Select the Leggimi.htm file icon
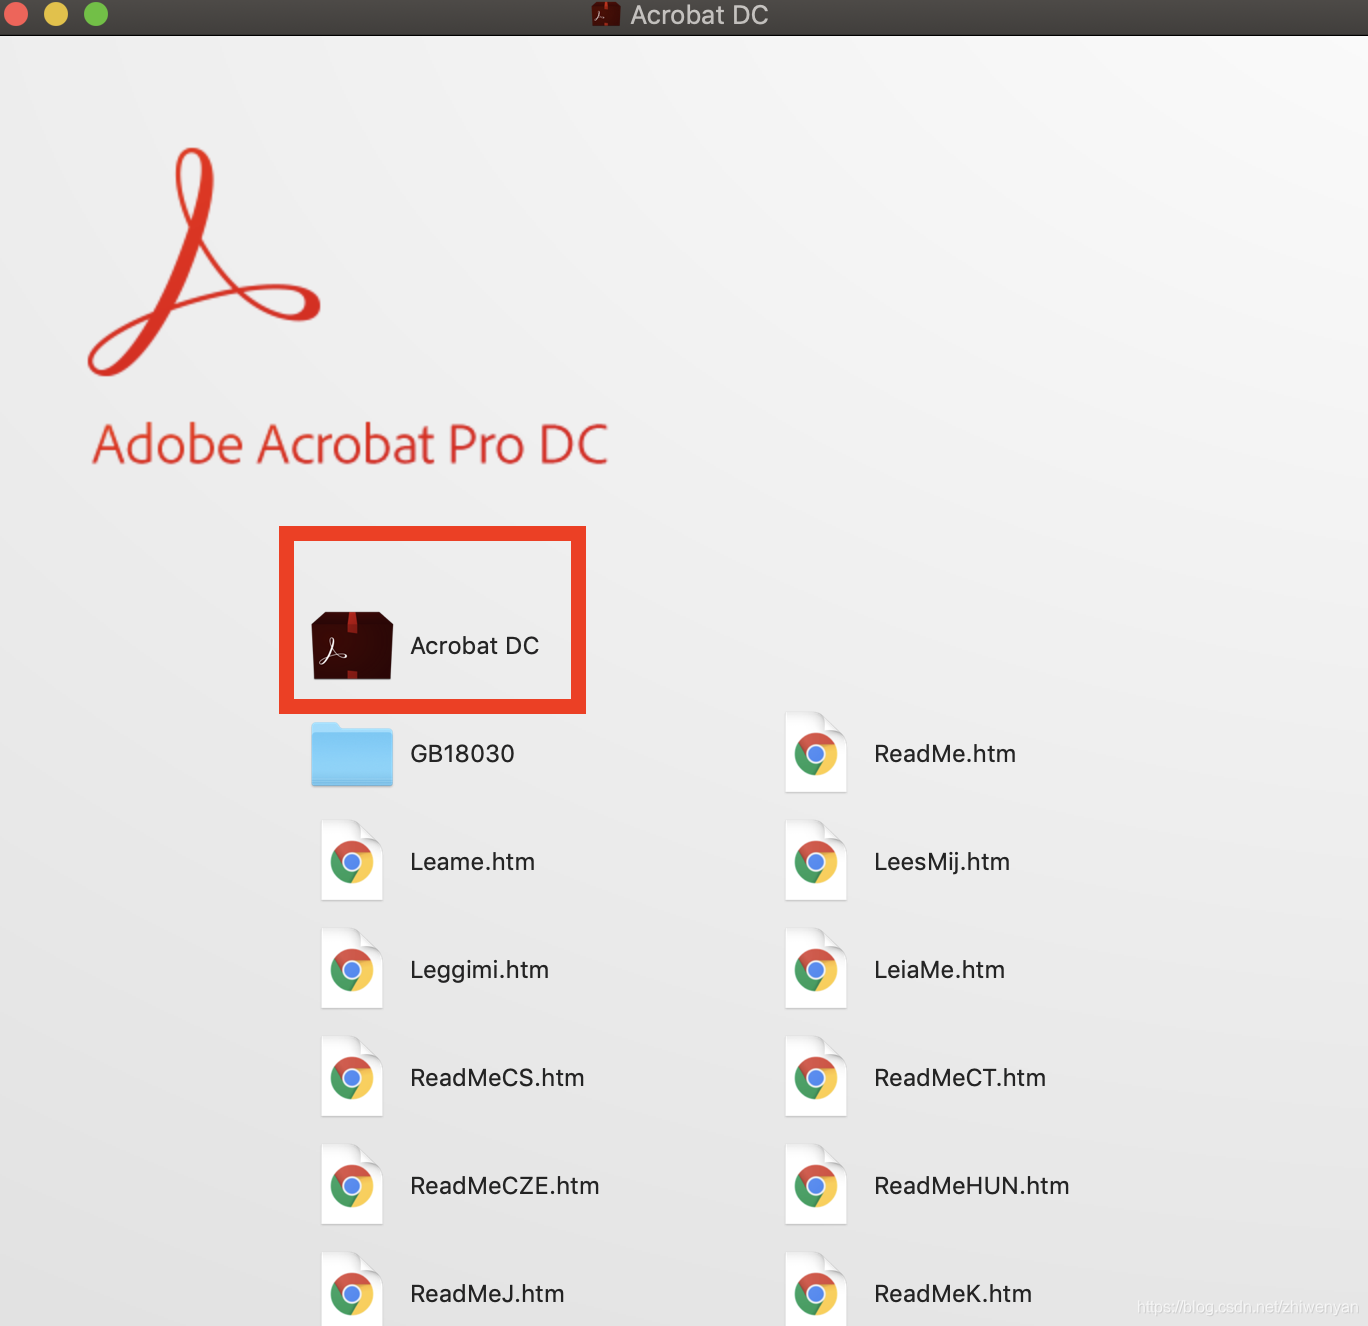 click(x=352, y=969)
